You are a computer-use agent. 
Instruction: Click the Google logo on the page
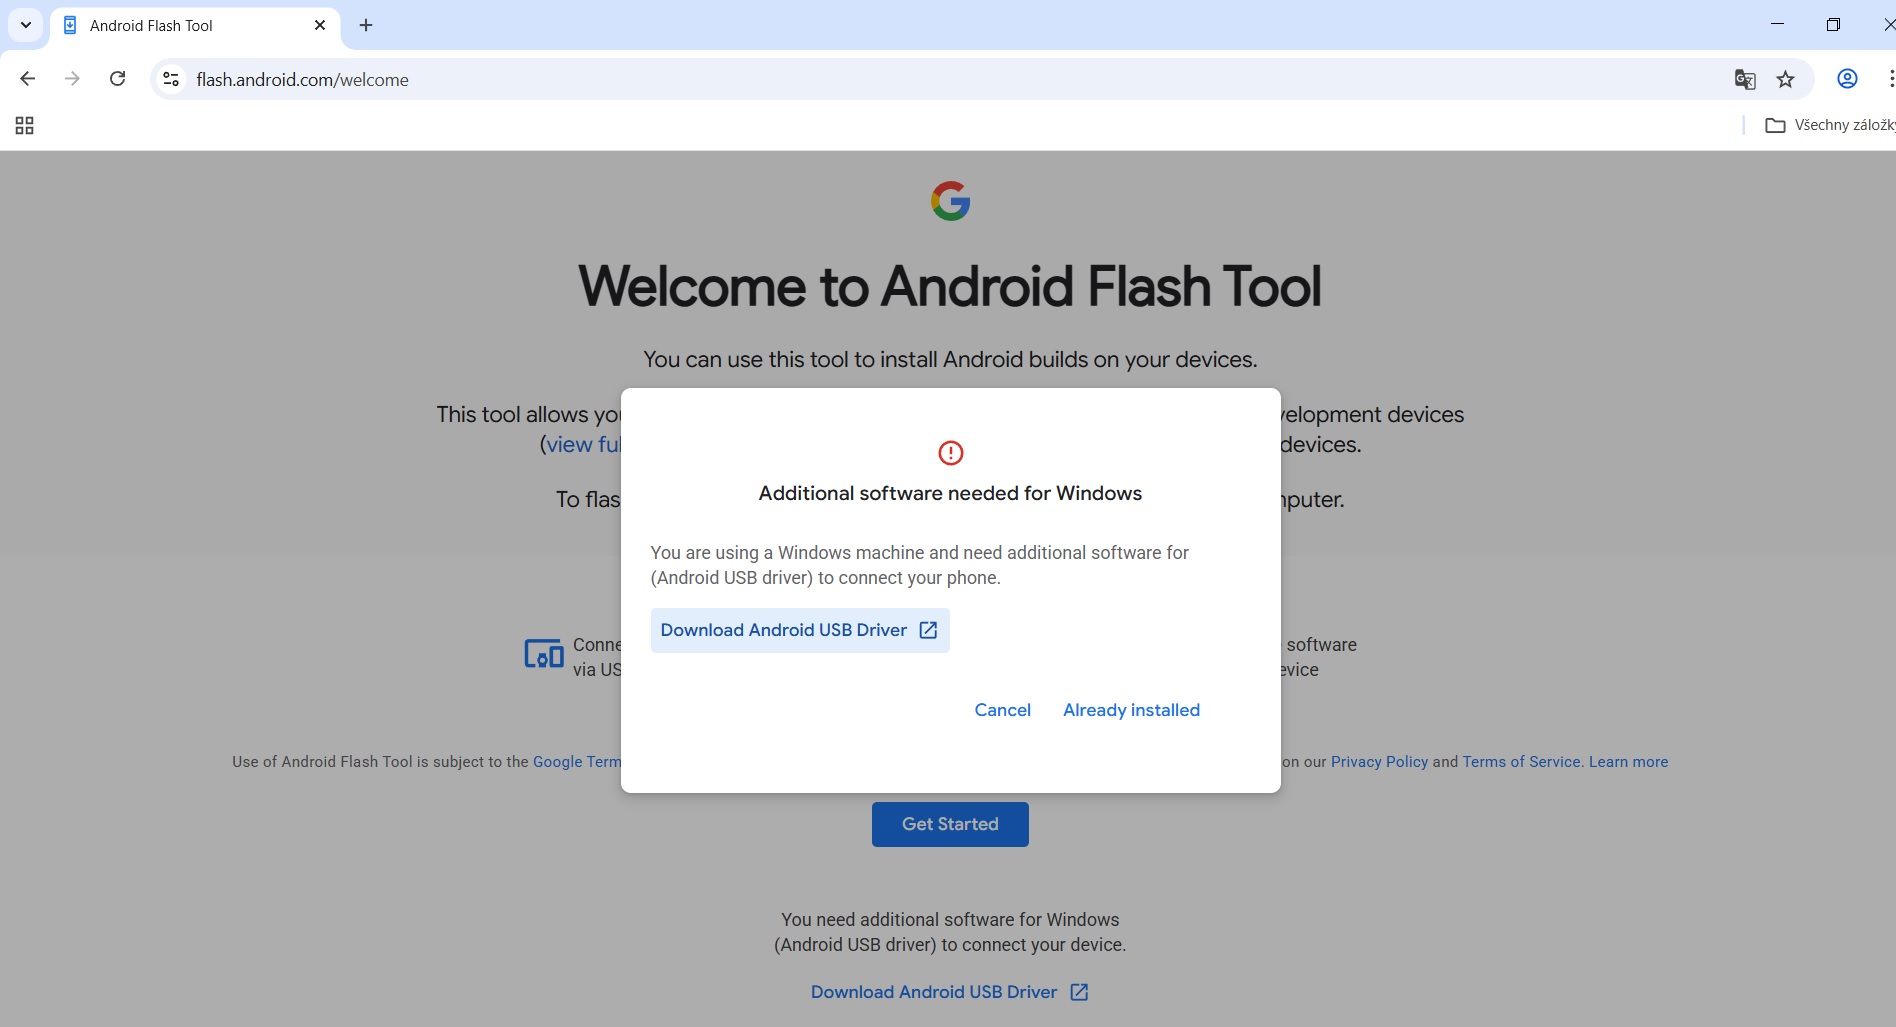[x=950, y=201]
